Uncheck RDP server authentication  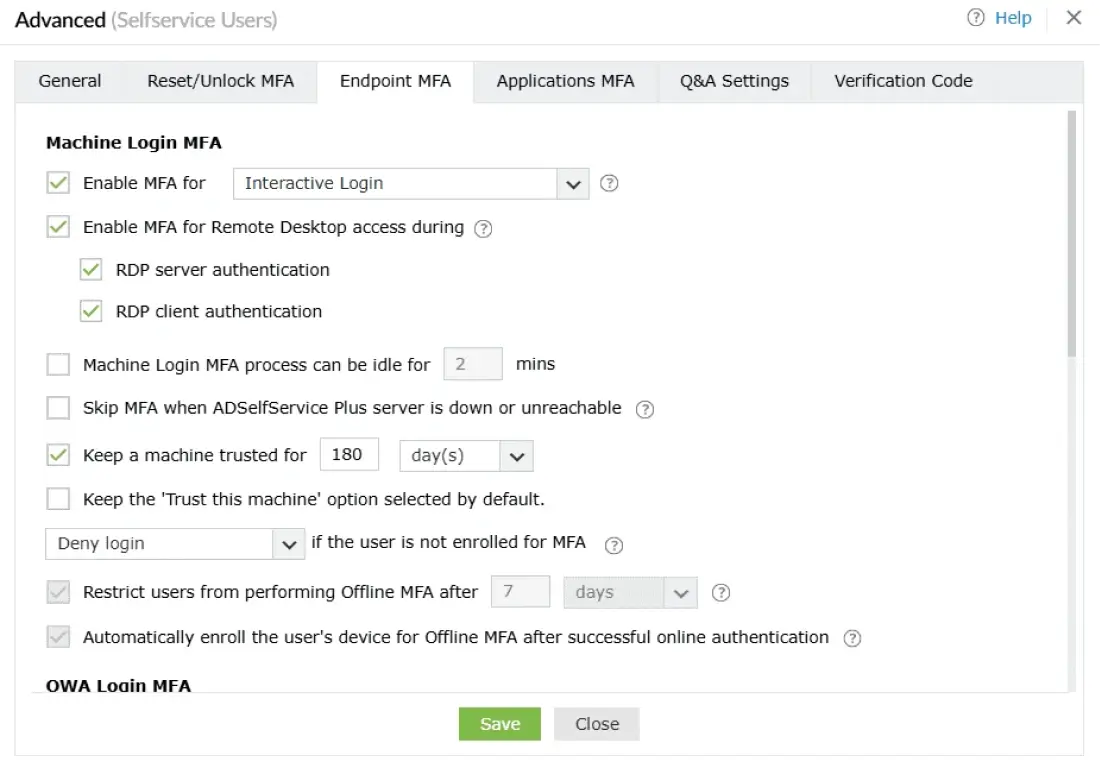pos(91,270)
